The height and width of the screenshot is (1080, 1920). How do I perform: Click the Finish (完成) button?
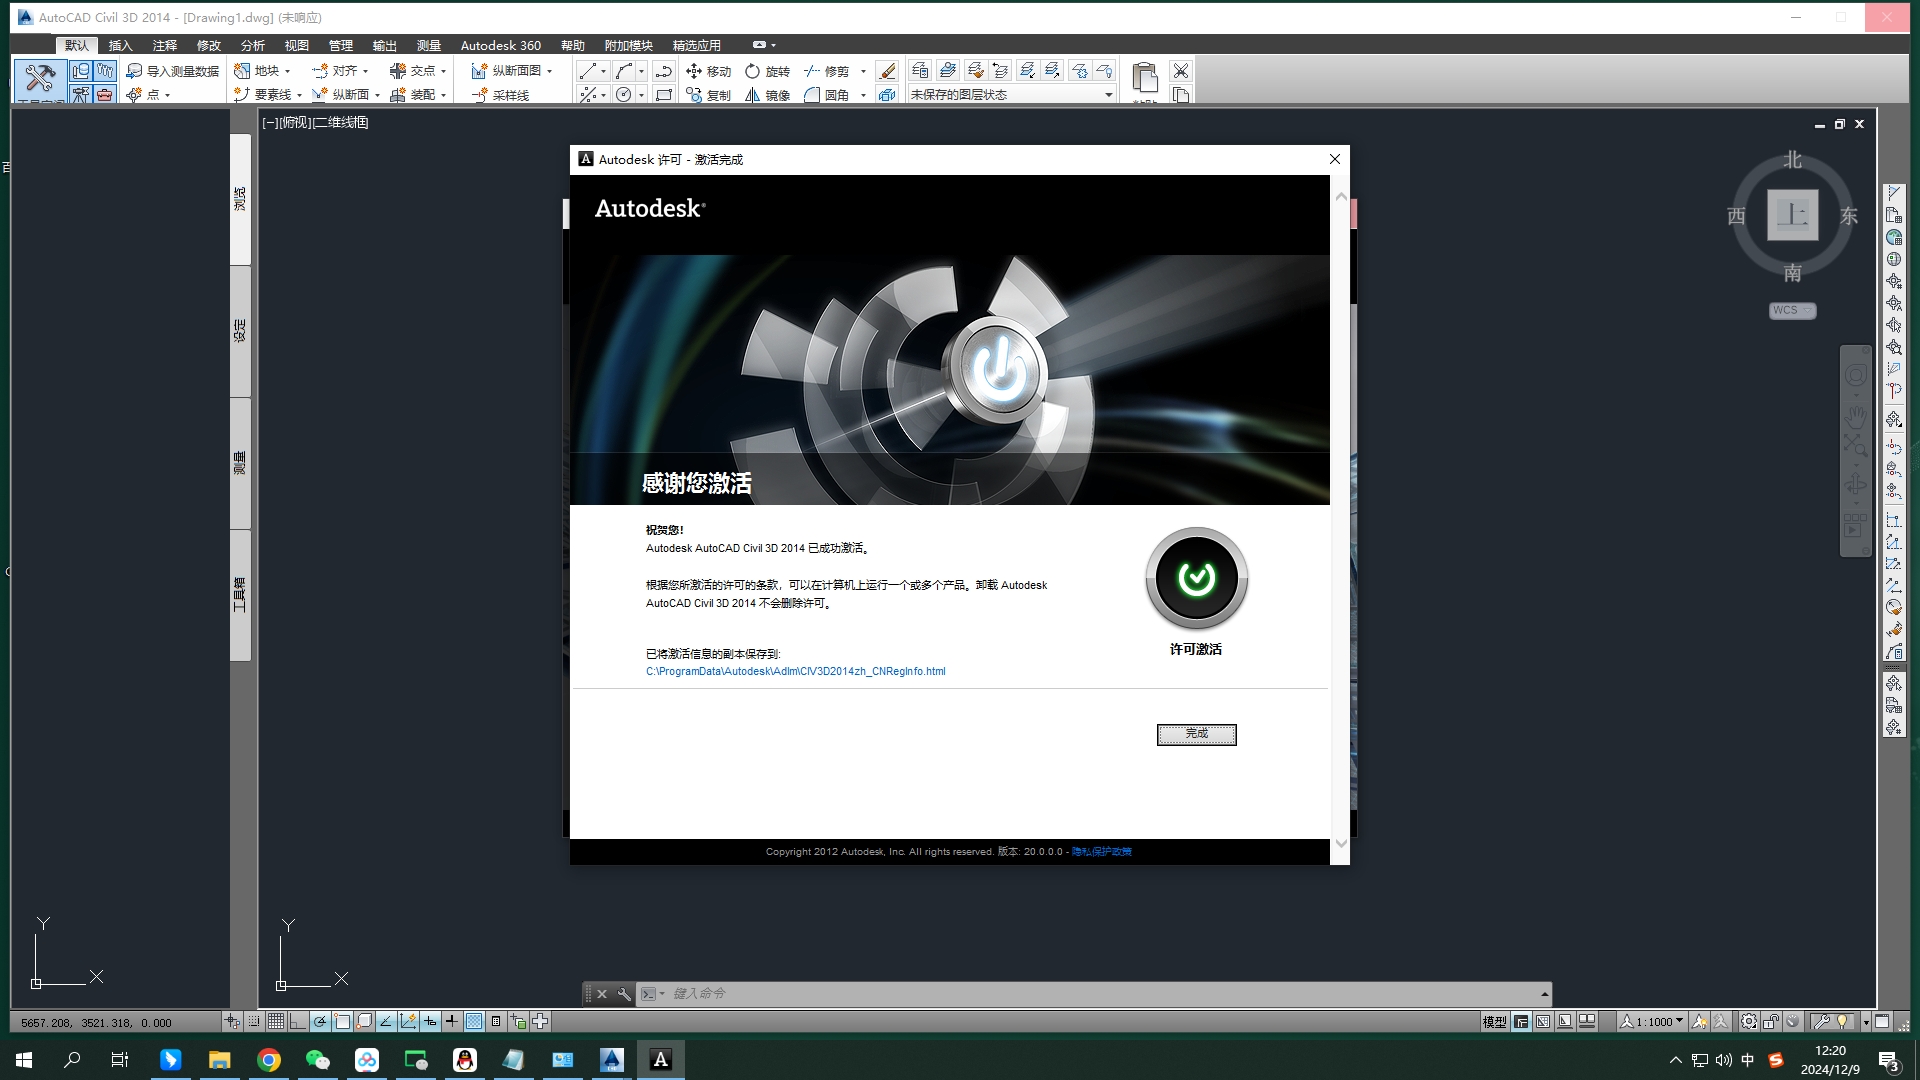pyautogui.click(x=1196, y=734)
